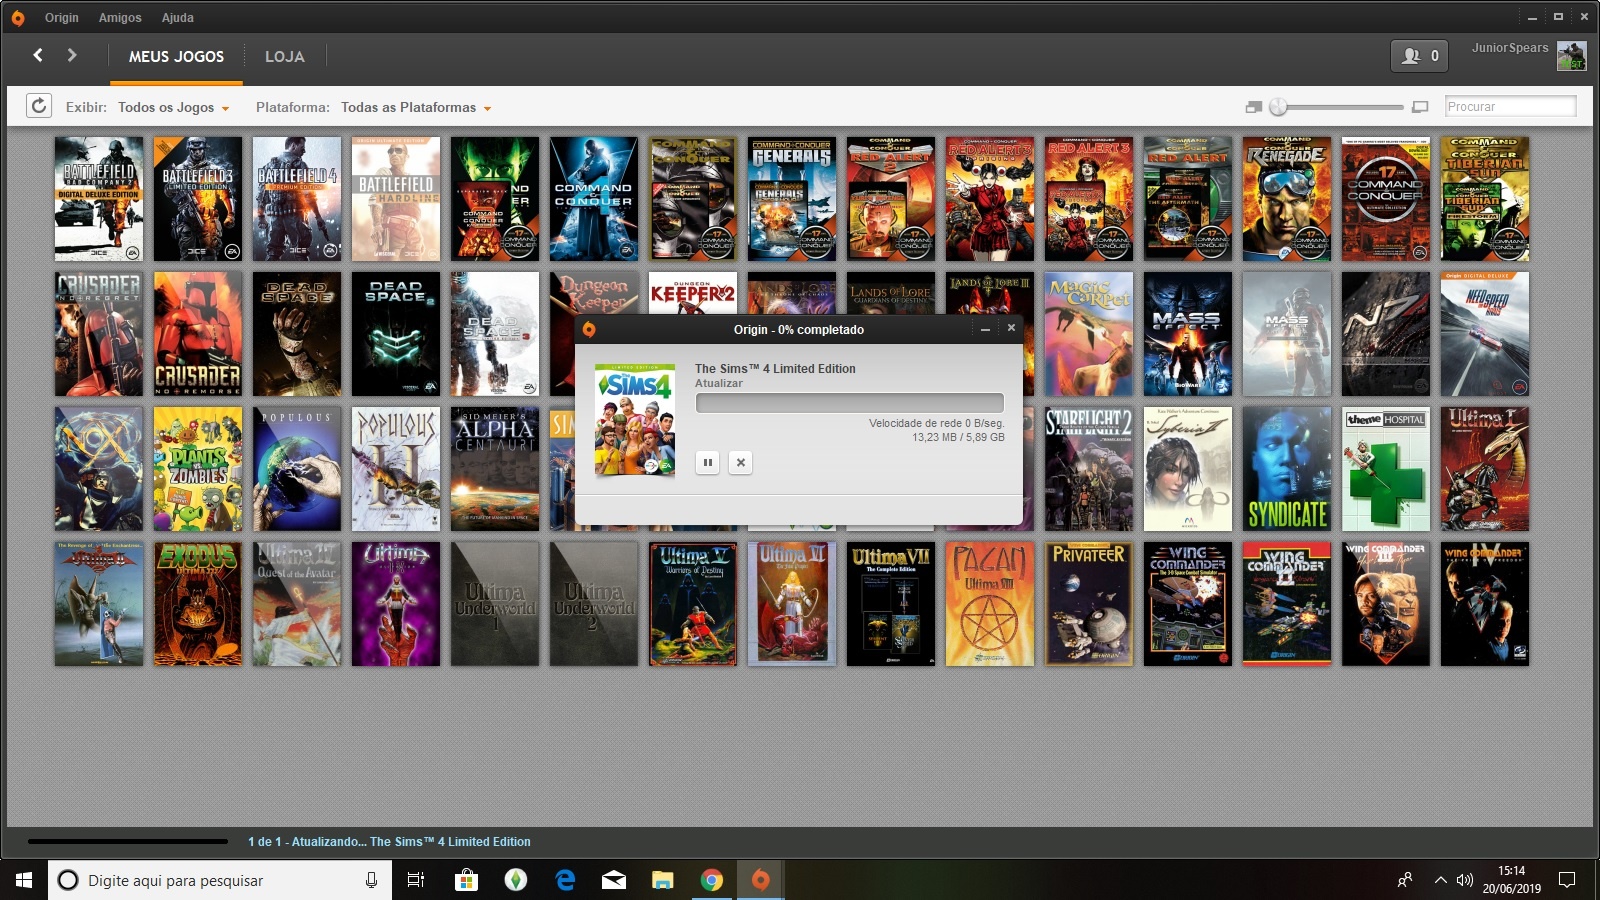
Task: Select Theme Hospital cover
Action: 1386,469
